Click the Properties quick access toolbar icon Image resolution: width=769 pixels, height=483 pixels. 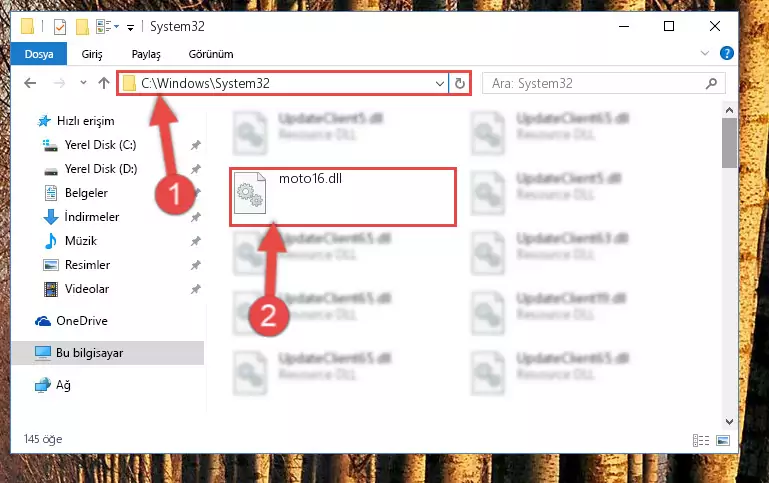pos(60,26)
